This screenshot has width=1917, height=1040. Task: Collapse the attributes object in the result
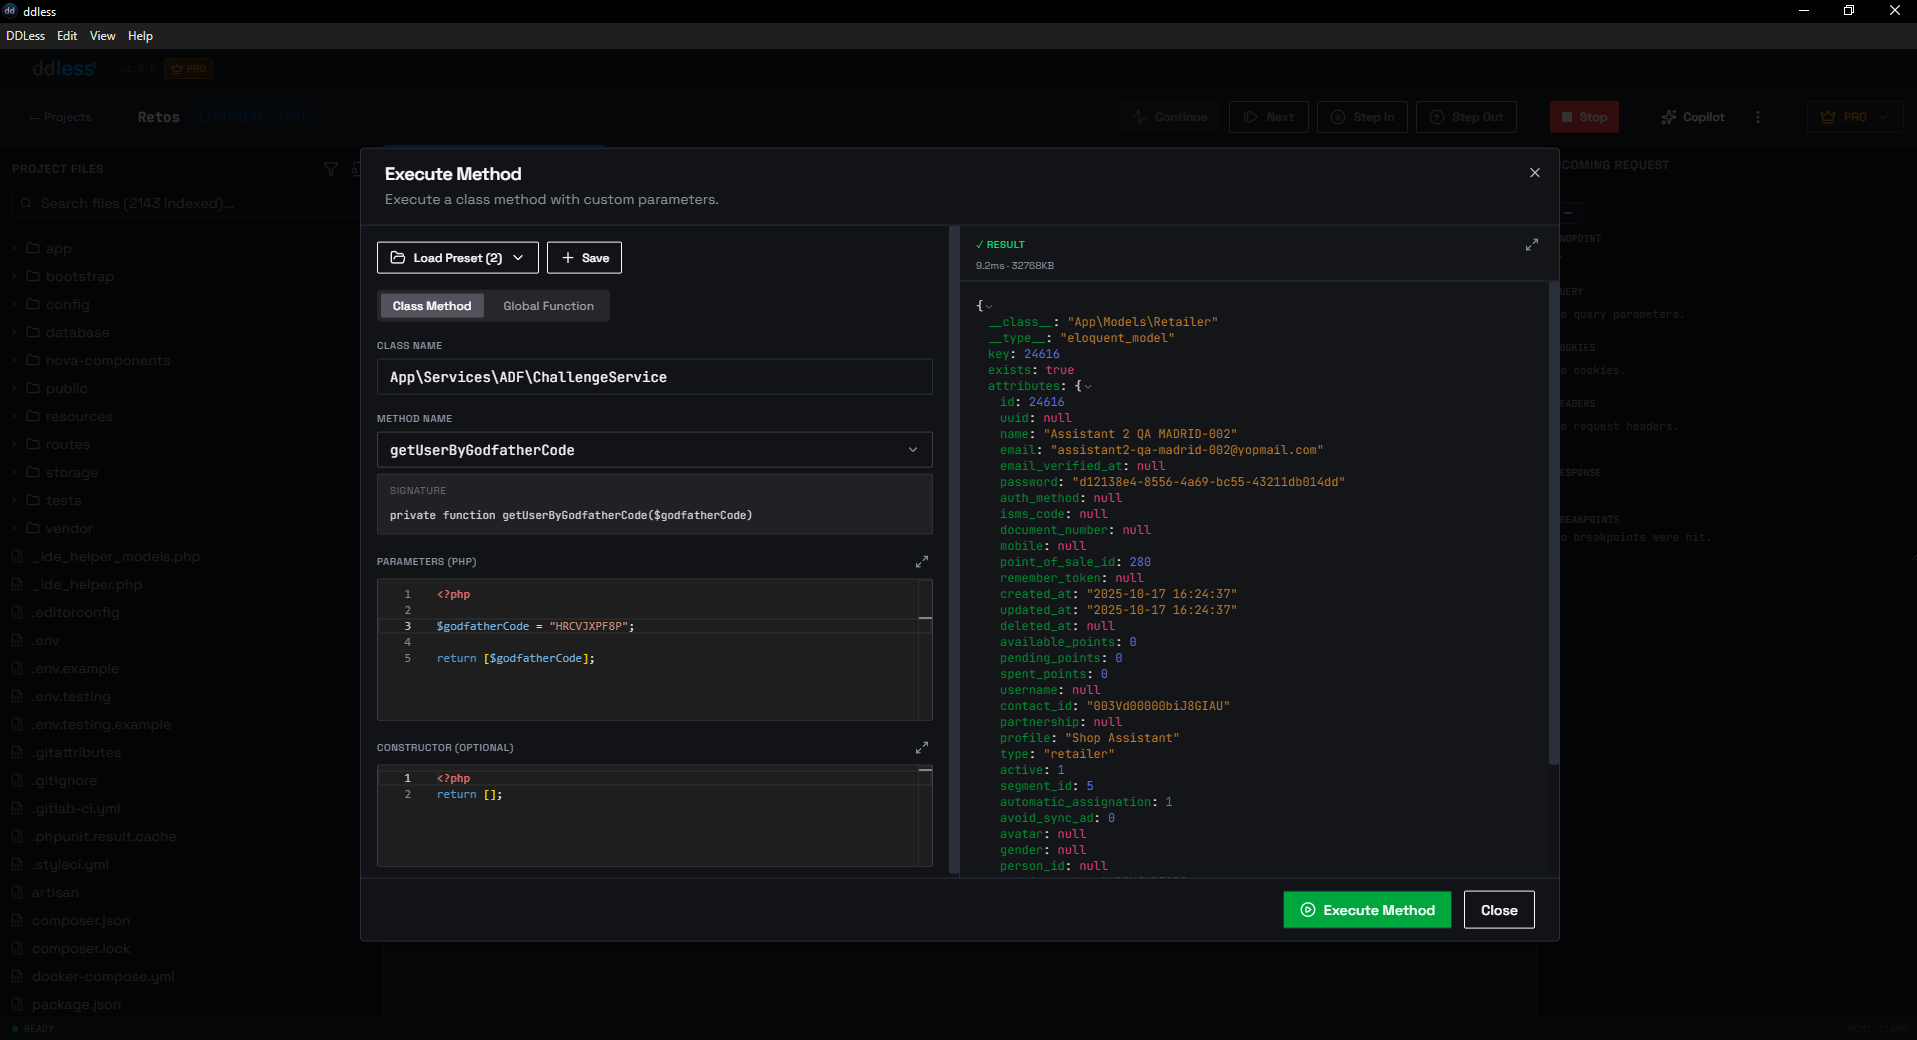[1086, 386]
